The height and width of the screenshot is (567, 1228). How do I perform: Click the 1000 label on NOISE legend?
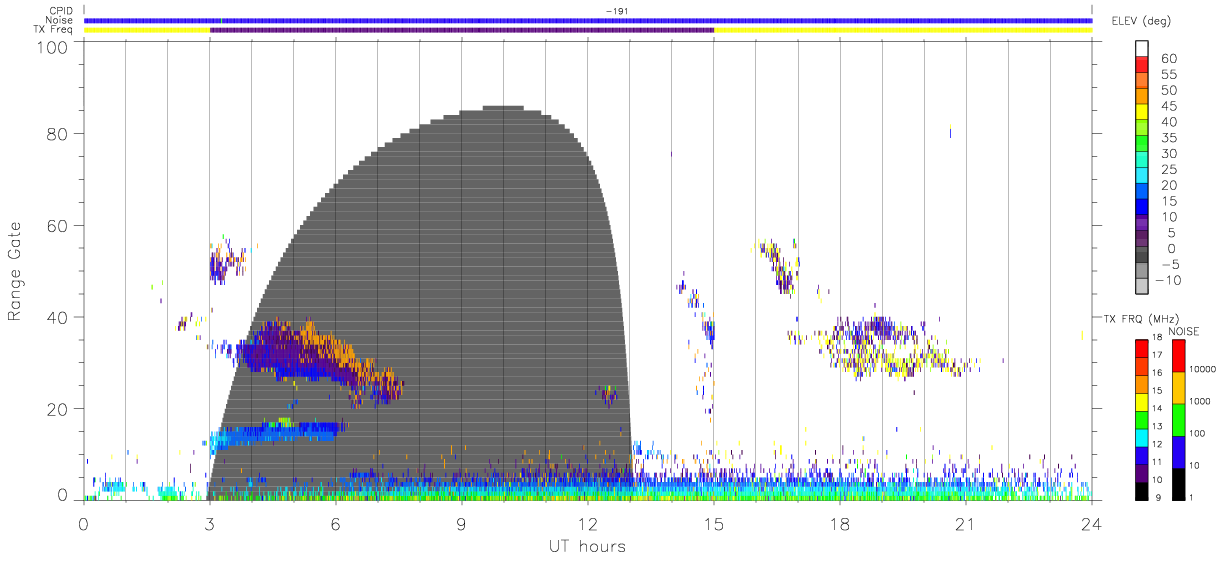[x=1199, y=401]
